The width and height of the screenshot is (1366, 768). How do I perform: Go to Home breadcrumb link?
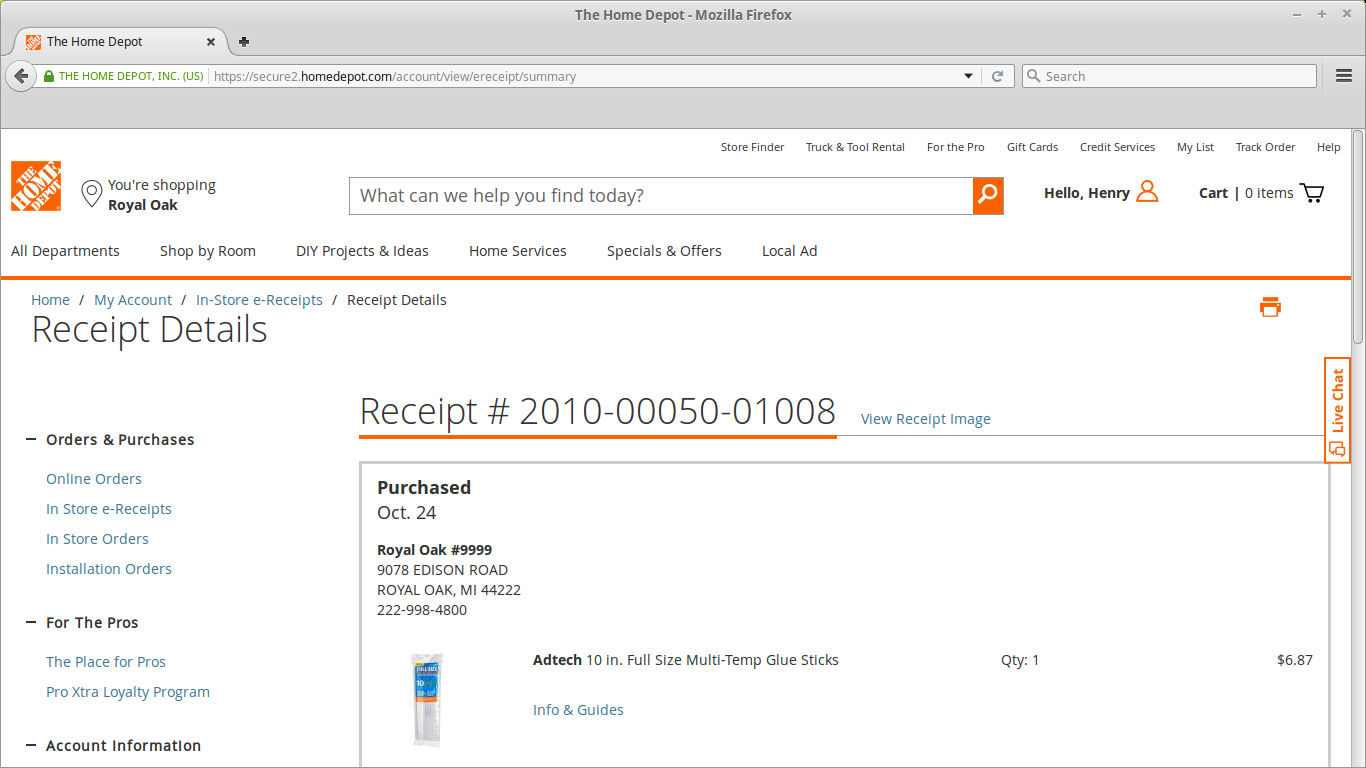click(50, 300)
